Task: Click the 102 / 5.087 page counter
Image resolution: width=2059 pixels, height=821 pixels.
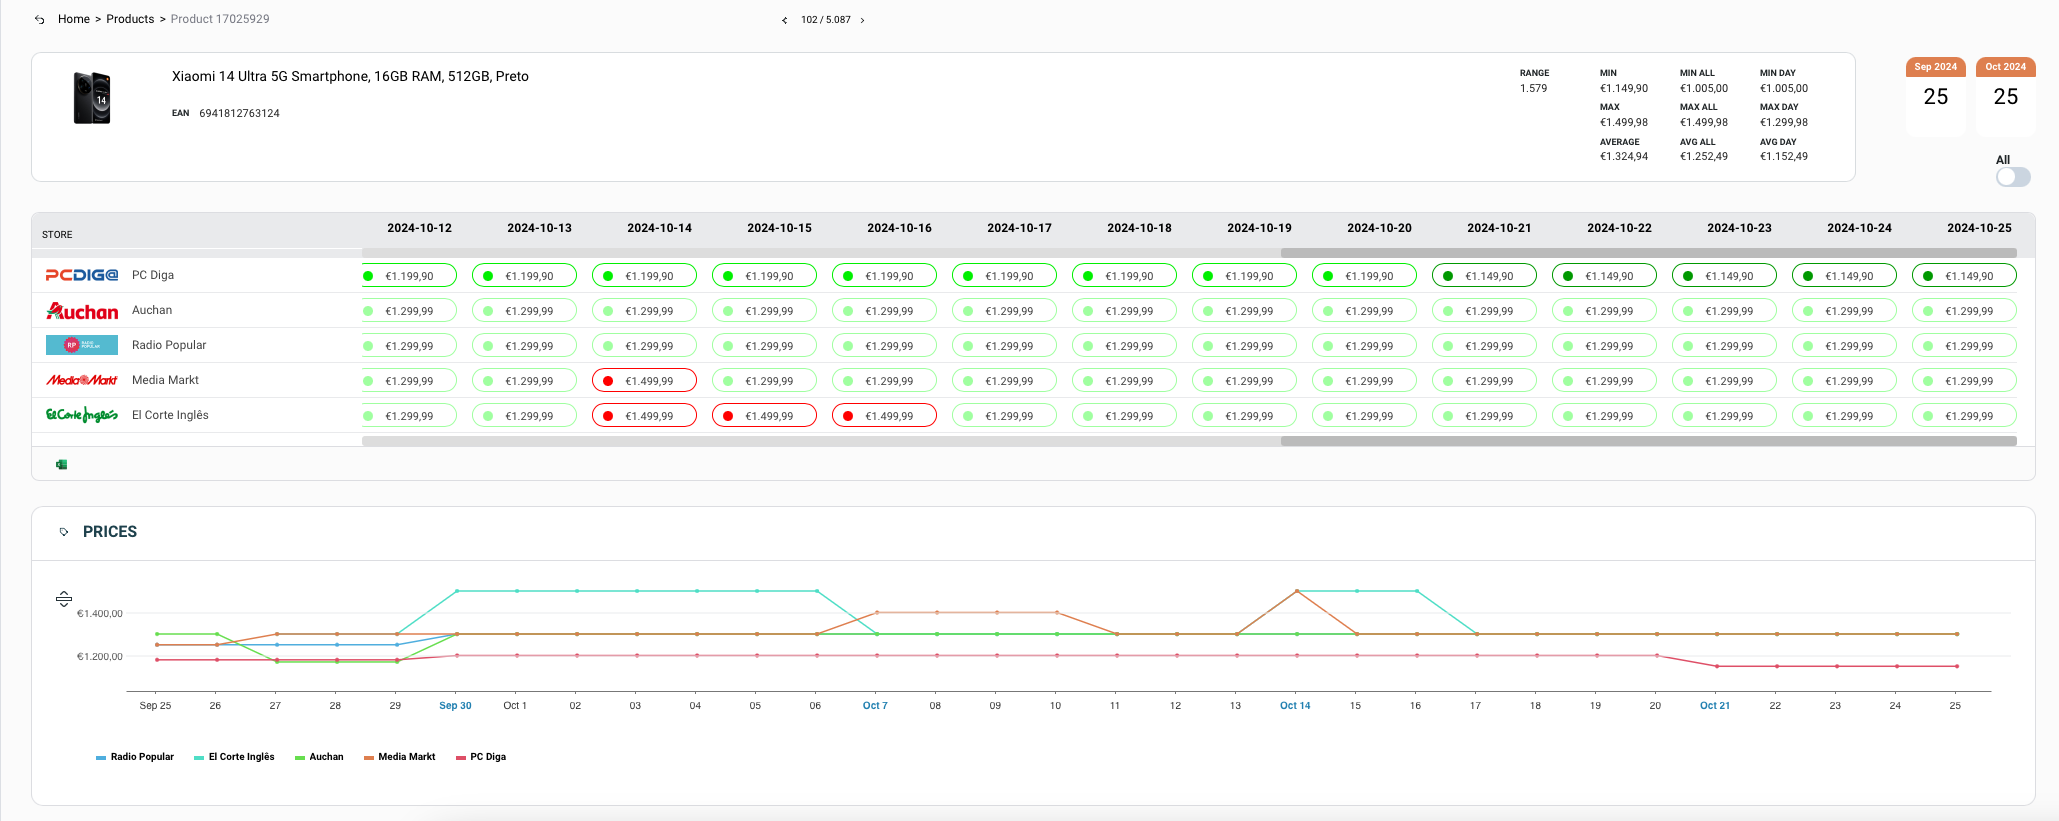Action: [x=826, y=20]
